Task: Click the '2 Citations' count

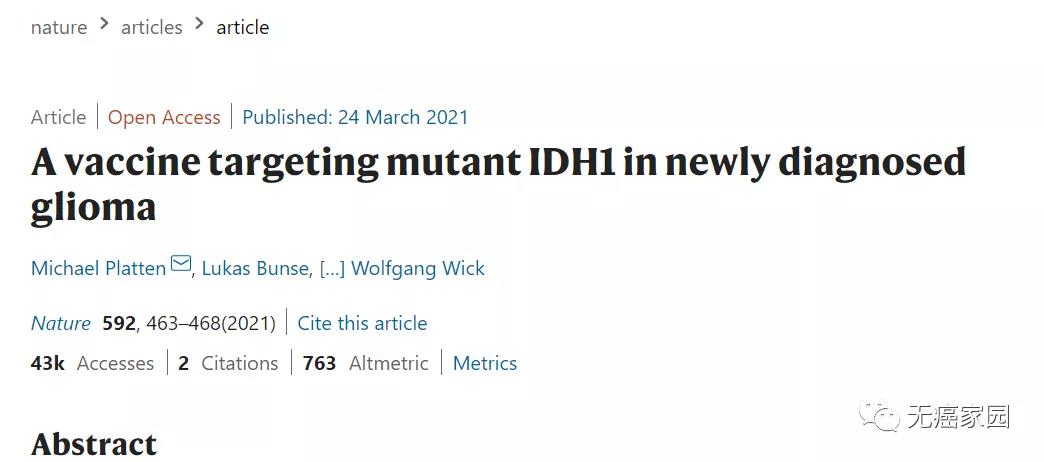Action: coord(229,363)
